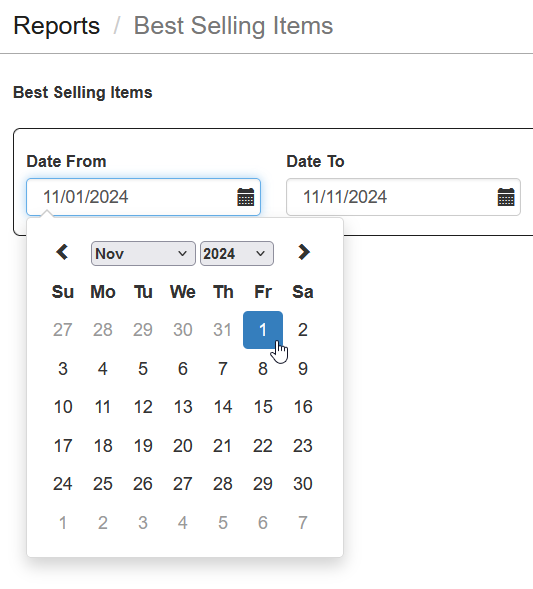This screenshot has width=533, height=589.
Task: Open the Date To calendar icon
Action: click(506, 197)
